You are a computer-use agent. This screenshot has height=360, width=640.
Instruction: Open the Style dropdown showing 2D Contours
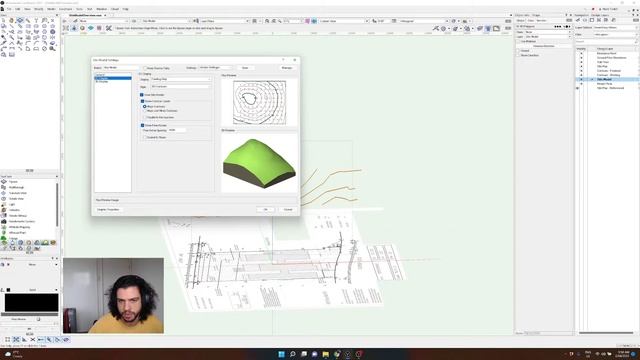tap(181, 87)
